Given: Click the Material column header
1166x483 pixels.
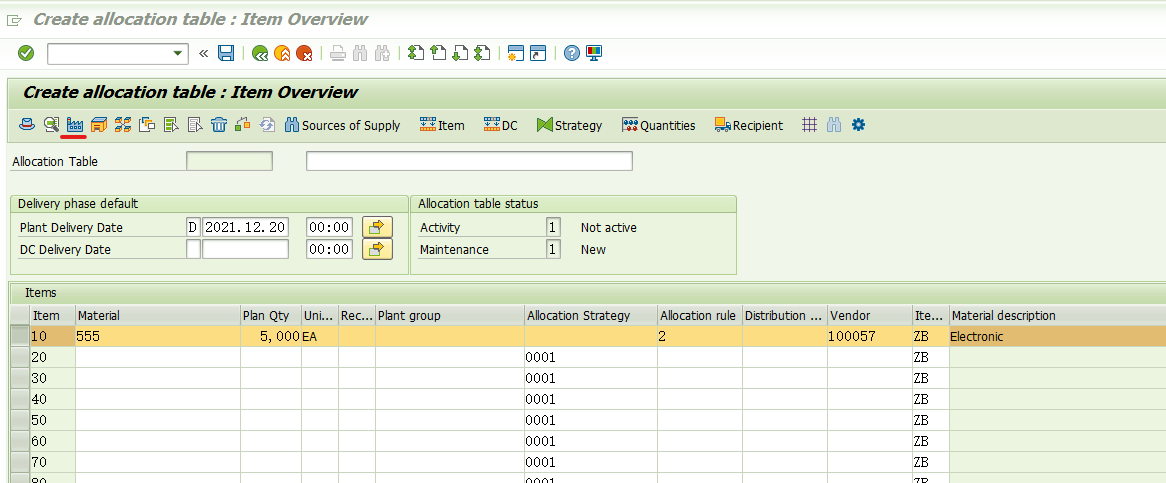Looking at the screenshot, I should pos(158,316).
